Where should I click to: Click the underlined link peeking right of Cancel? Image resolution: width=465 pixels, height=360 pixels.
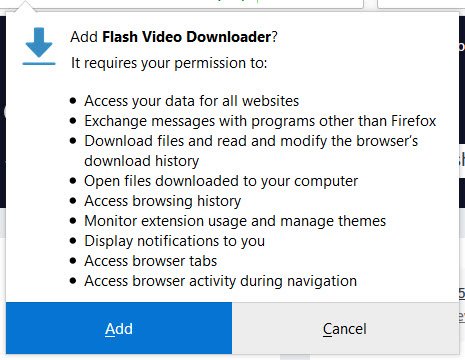462,316
